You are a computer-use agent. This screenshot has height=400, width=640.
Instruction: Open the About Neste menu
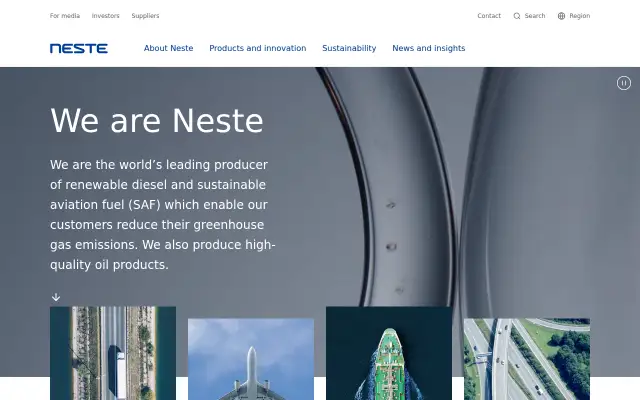(x=169, y=48)
